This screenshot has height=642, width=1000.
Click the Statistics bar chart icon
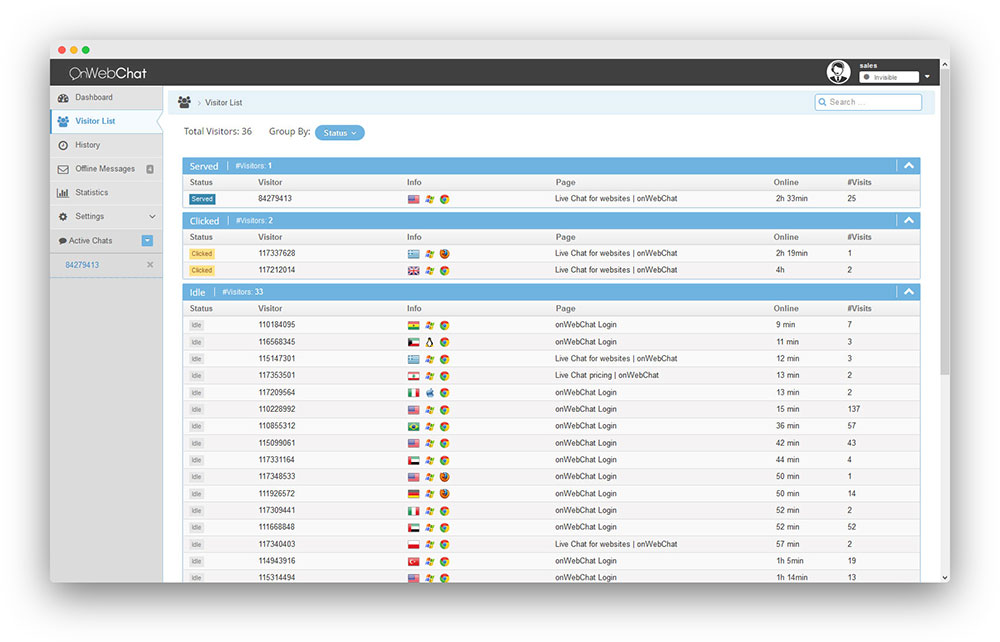[x=63, y=193]
